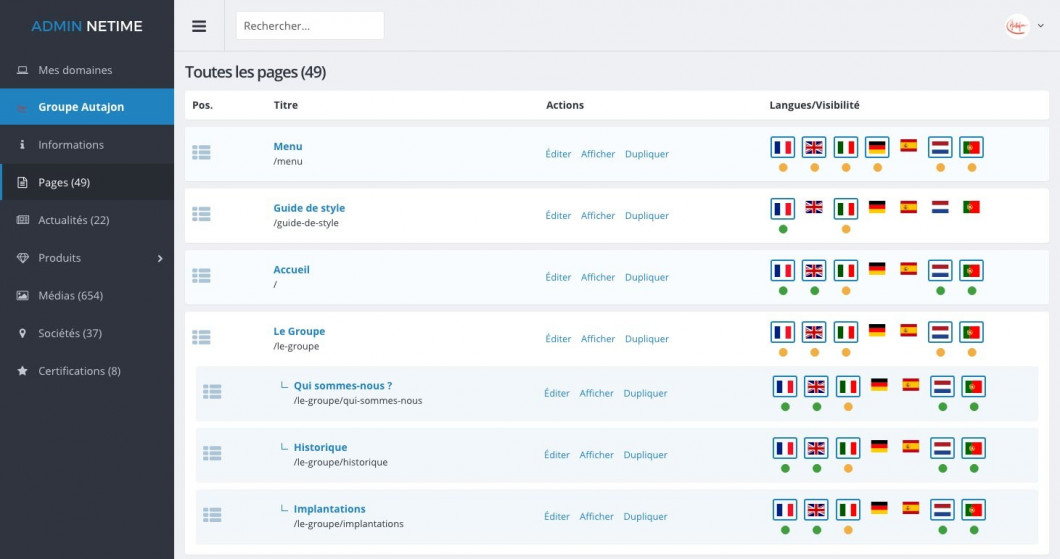1060x559 pixels.
Task: Toggle German flag on Historique row
Action: [879, 446]
